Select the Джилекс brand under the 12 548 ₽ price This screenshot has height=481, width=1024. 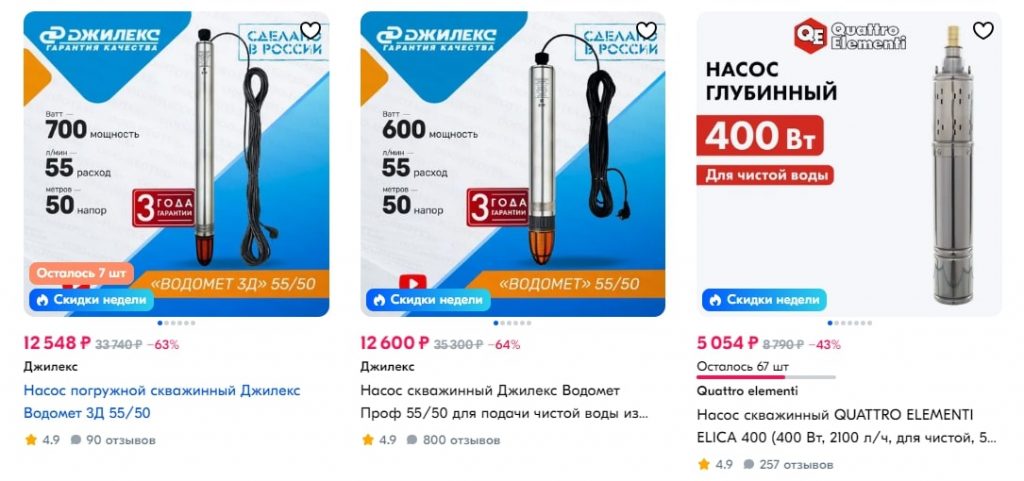click(x=50, y=367)
